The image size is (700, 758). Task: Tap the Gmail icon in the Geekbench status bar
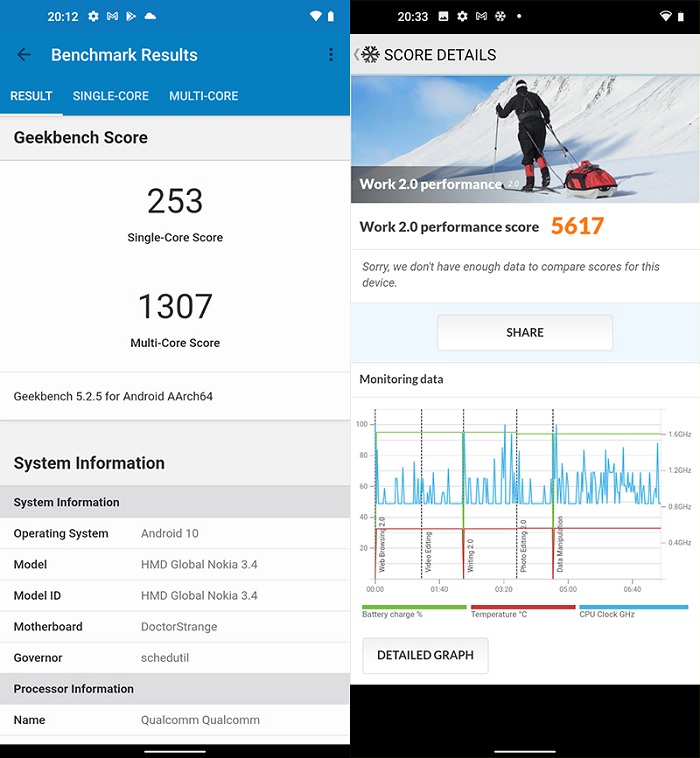[112, 16]
